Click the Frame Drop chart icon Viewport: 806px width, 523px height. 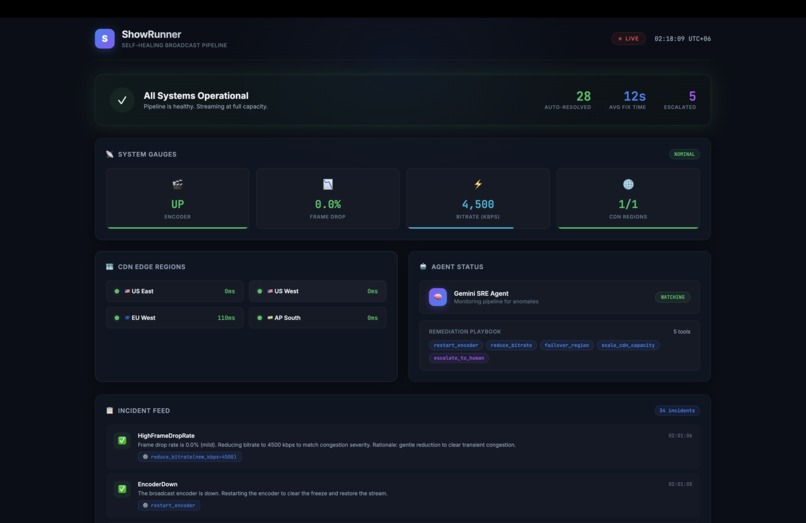pos(327,184)
